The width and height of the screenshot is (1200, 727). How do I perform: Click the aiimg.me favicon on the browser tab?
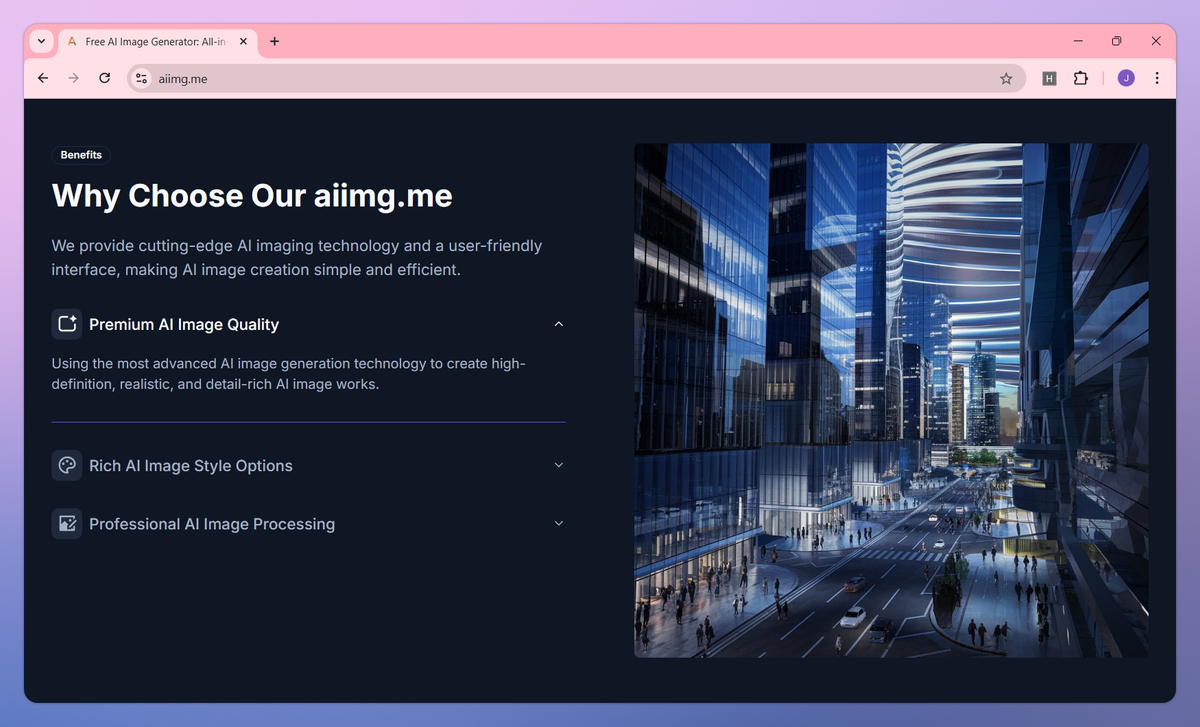coord(71,41)
